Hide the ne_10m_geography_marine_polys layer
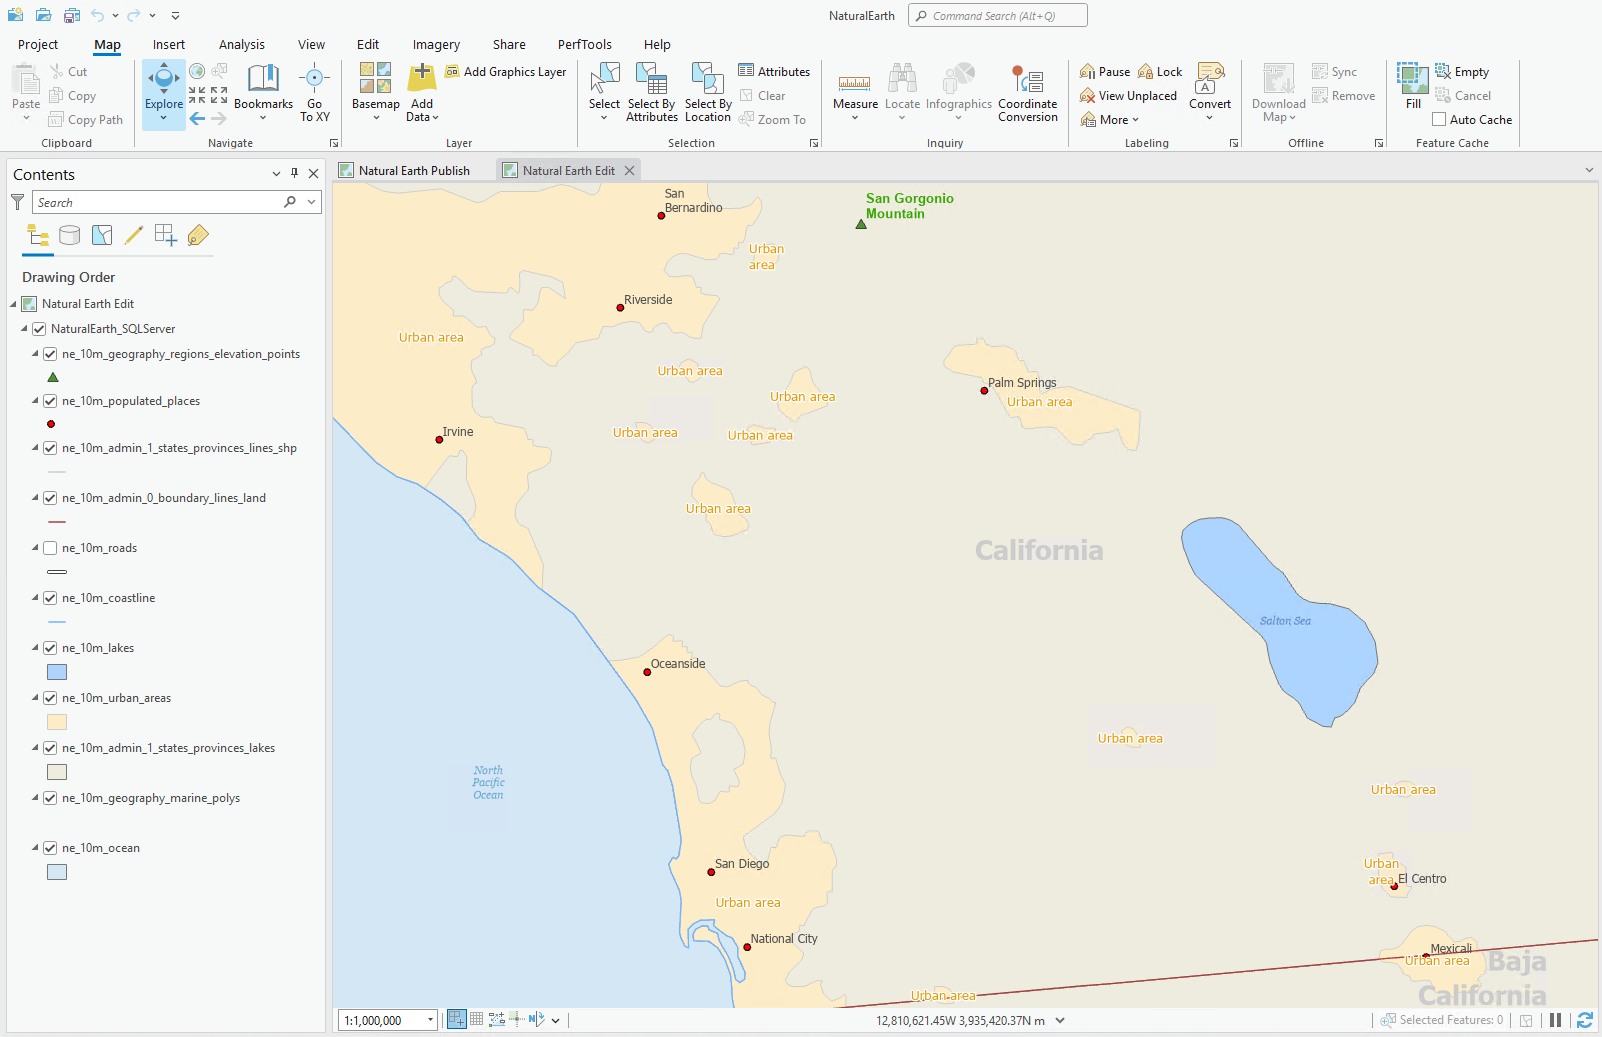Screen dimensions: 1602x1037 [50, 798]
